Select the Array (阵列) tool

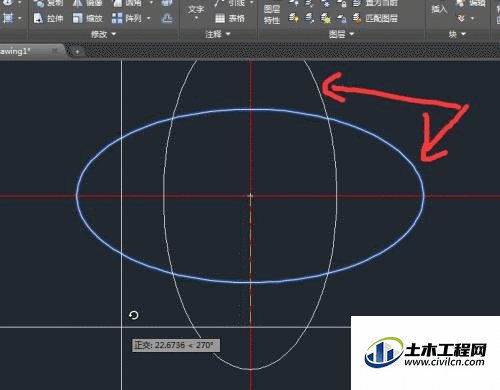(x=127, y=18)
